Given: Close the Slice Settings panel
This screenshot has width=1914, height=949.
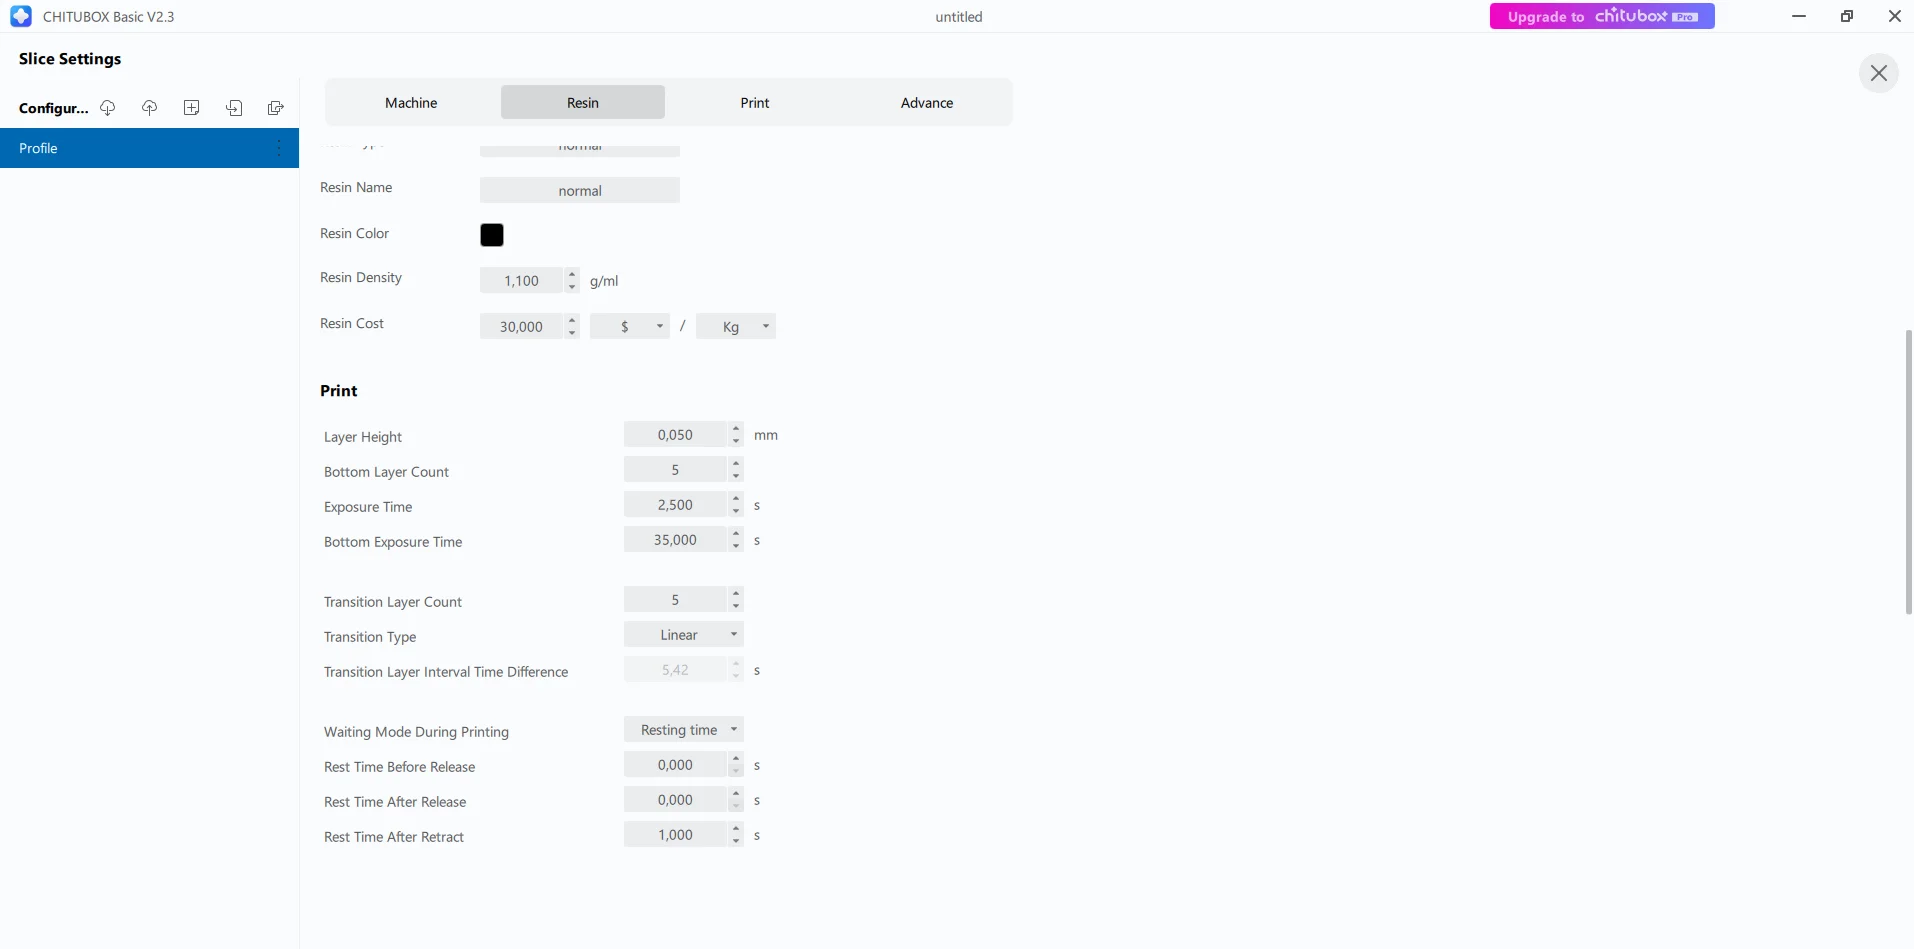Looking at the screenshot, I should click(1879, 73).
